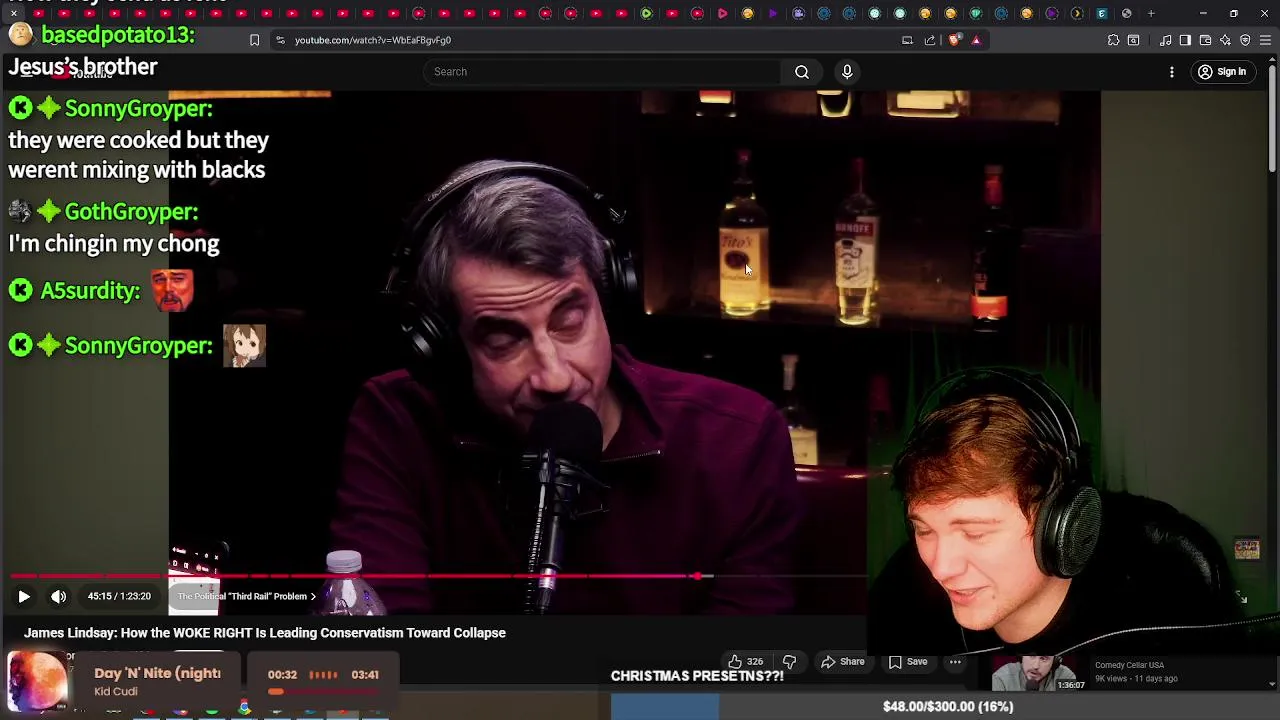The width and height of the screenshot is (1280, 720).
Task: Open more actions ellipsis beside Save
Action: pos(955,662)
